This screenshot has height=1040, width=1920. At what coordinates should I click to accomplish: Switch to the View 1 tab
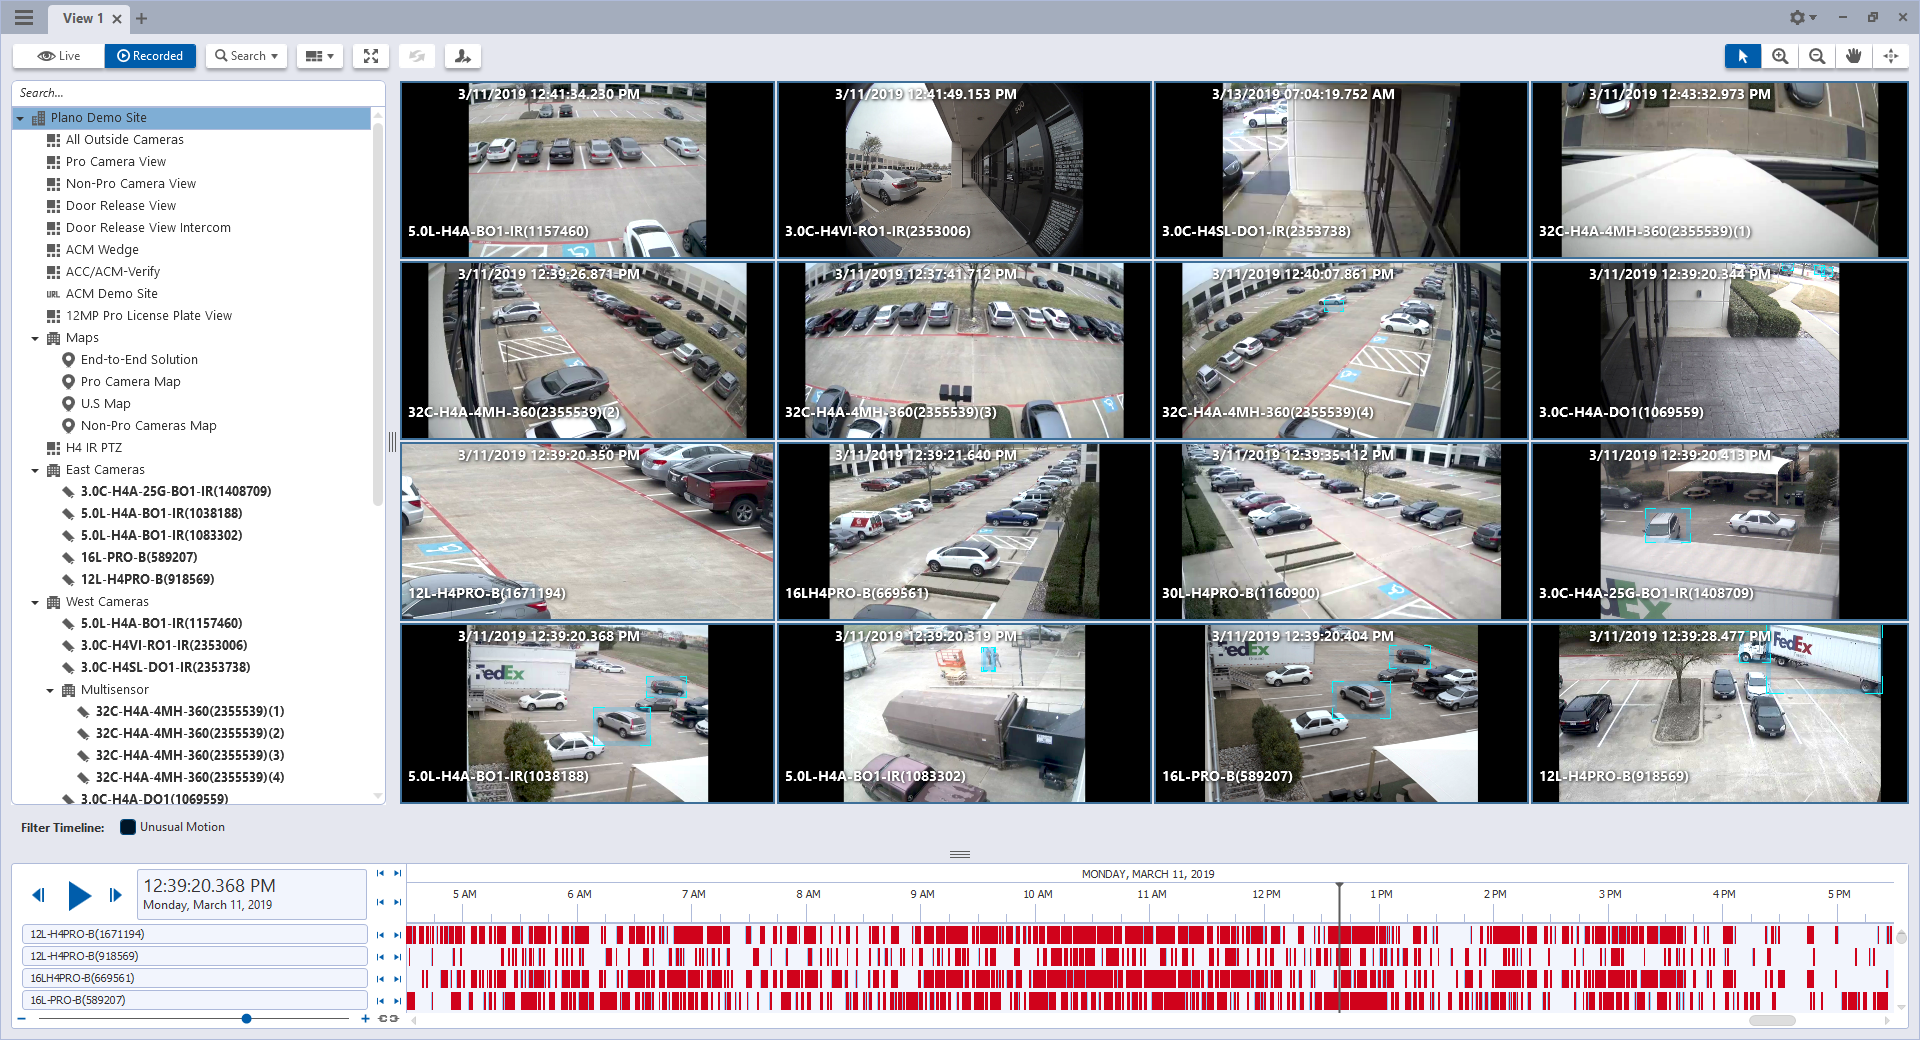click(x=82, y=18)
